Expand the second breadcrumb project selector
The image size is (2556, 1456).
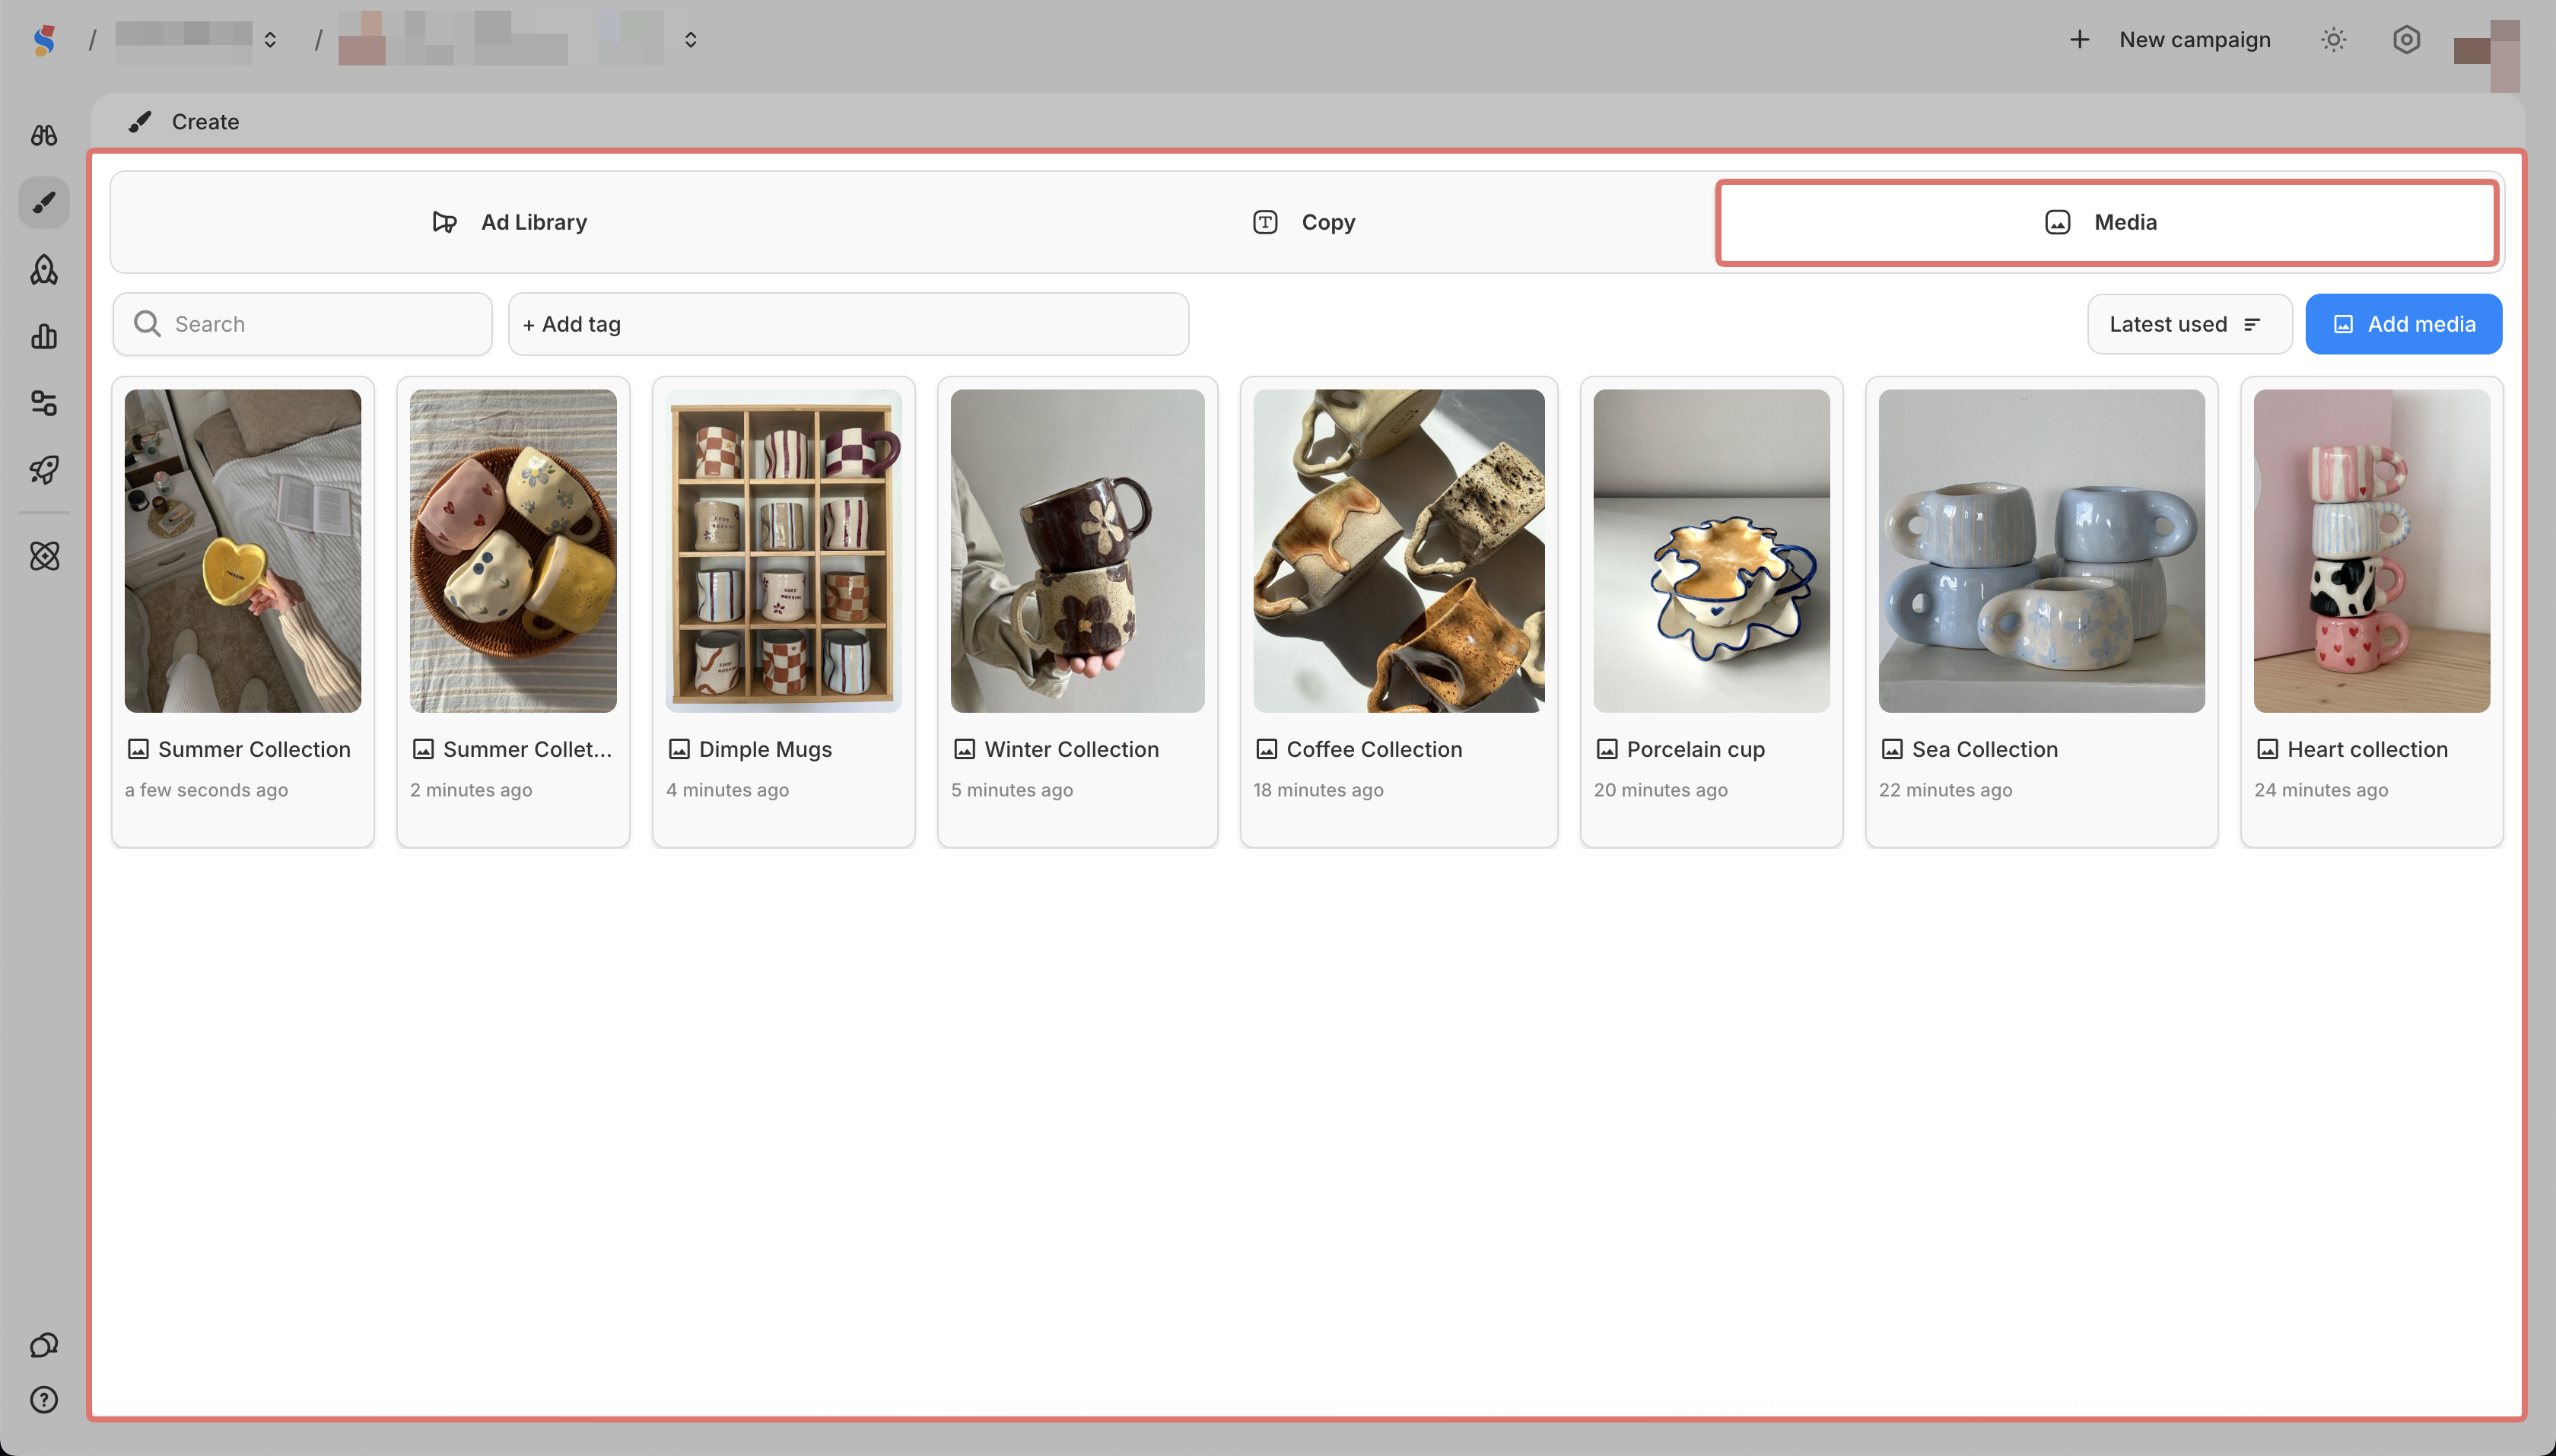(690, 40)
